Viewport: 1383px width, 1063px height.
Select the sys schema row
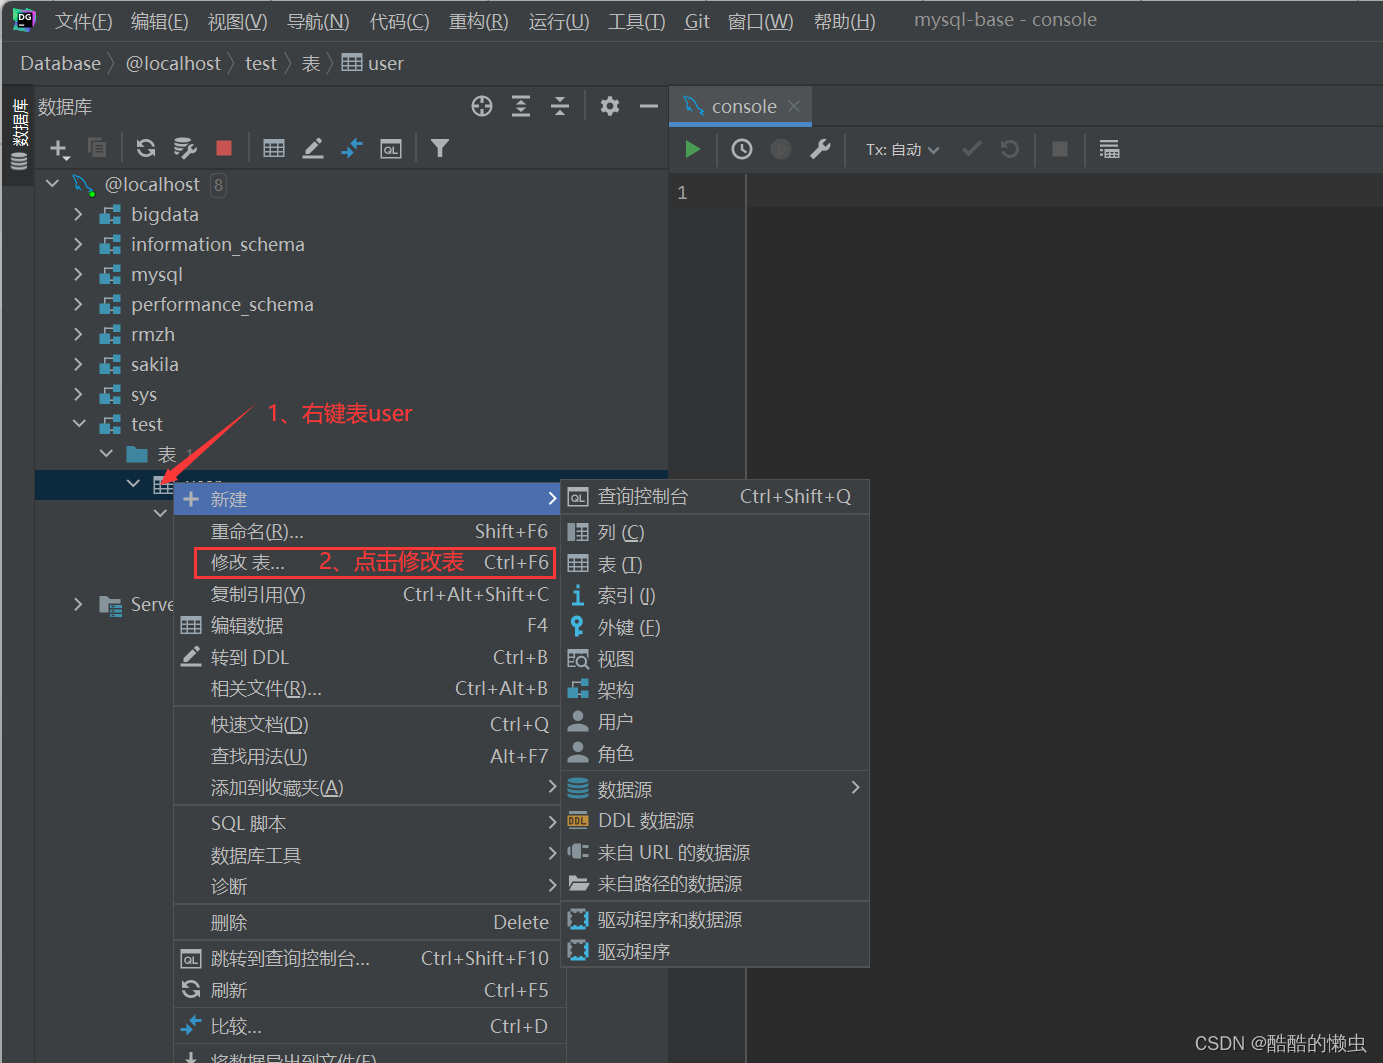pyautogui.click(x=351, y=394)
